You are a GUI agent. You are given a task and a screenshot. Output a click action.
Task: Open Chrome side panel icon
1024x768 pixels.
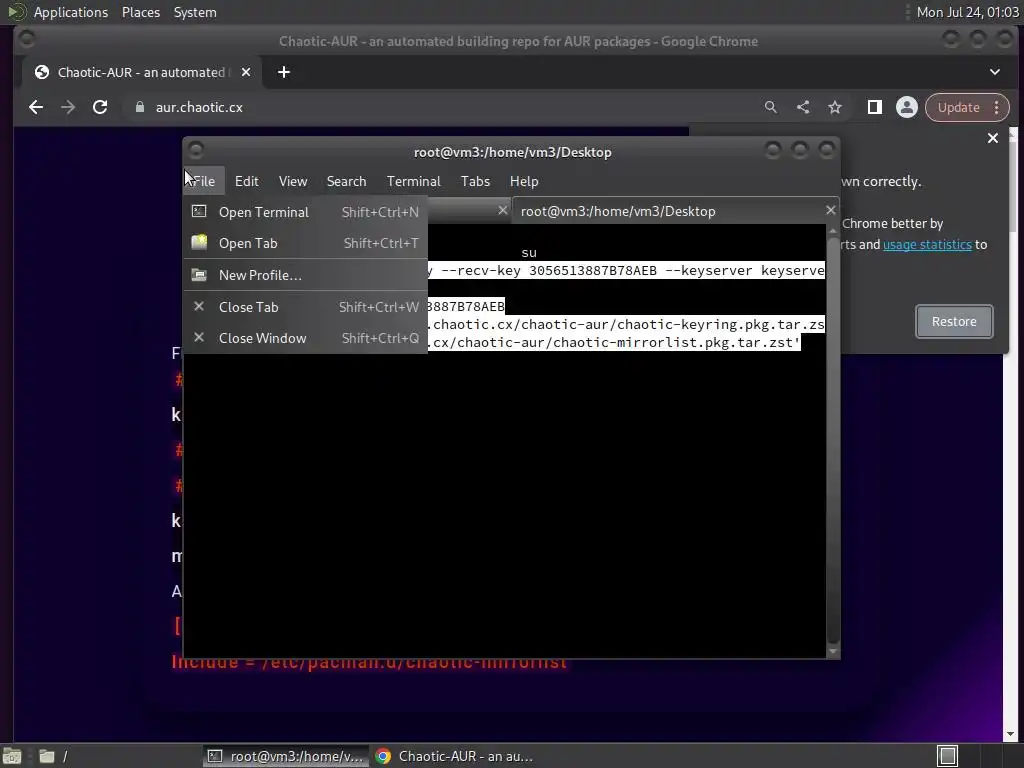[874, 107]
